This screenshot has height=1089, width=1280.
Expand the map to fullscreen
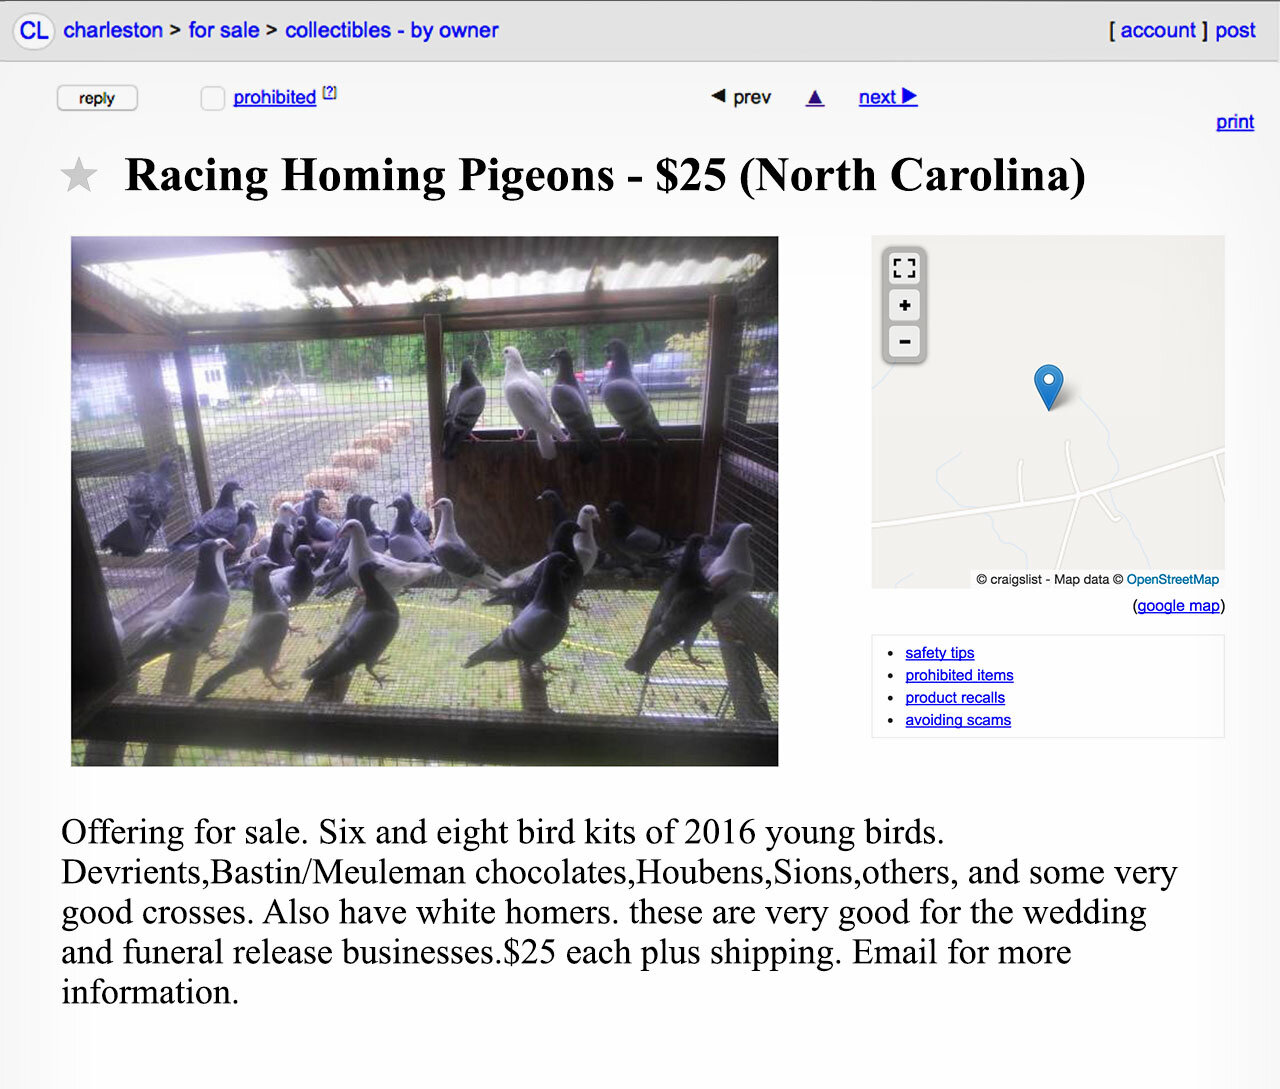click(903, 268)
